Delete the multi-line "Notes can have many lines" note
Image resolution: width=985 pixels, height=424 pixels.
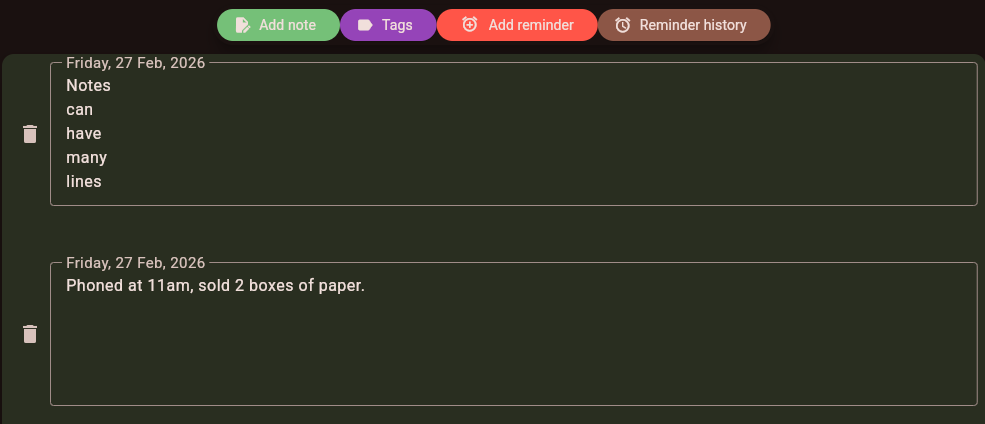coord(30,134)
